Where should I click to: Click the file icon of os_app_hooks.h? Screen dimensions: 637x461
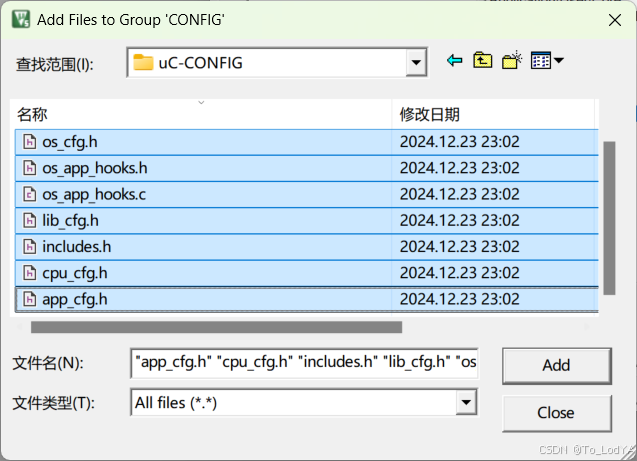(x=29, y=168)
